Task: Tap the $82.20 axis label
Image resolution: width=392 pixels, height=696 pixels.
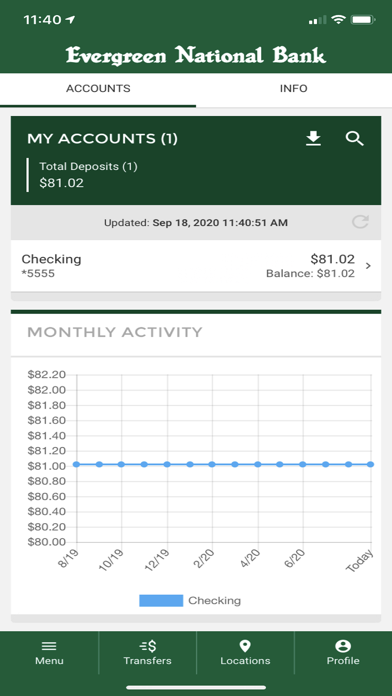Action: 47,375
